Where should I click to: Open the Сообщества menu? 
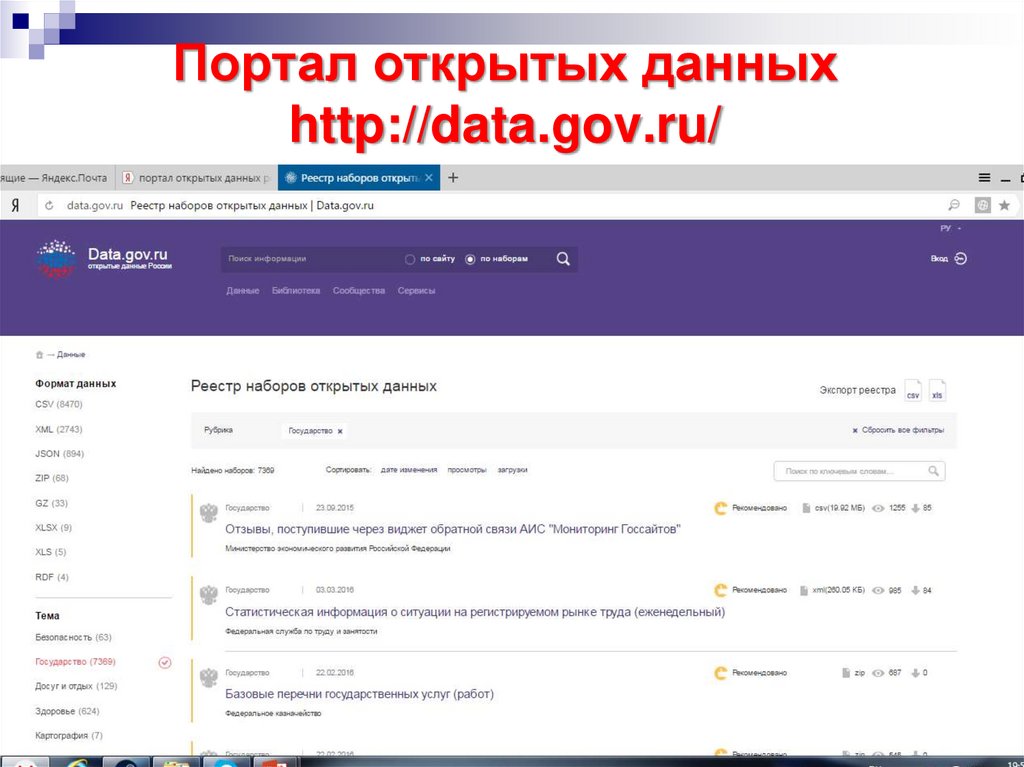coord(359,291)
